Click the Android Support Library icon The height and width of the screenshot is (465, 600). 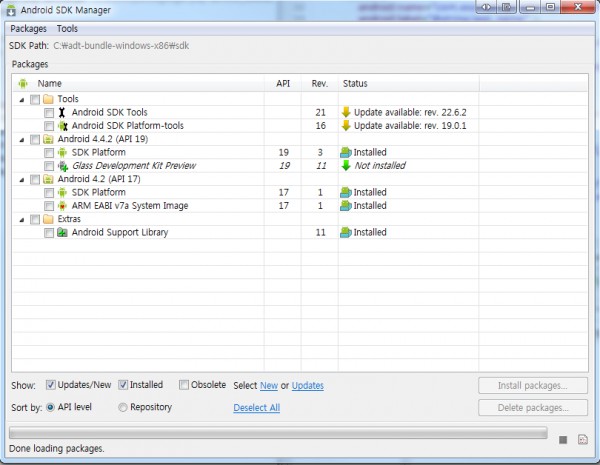pyautogui.click(x=62, y=232)
